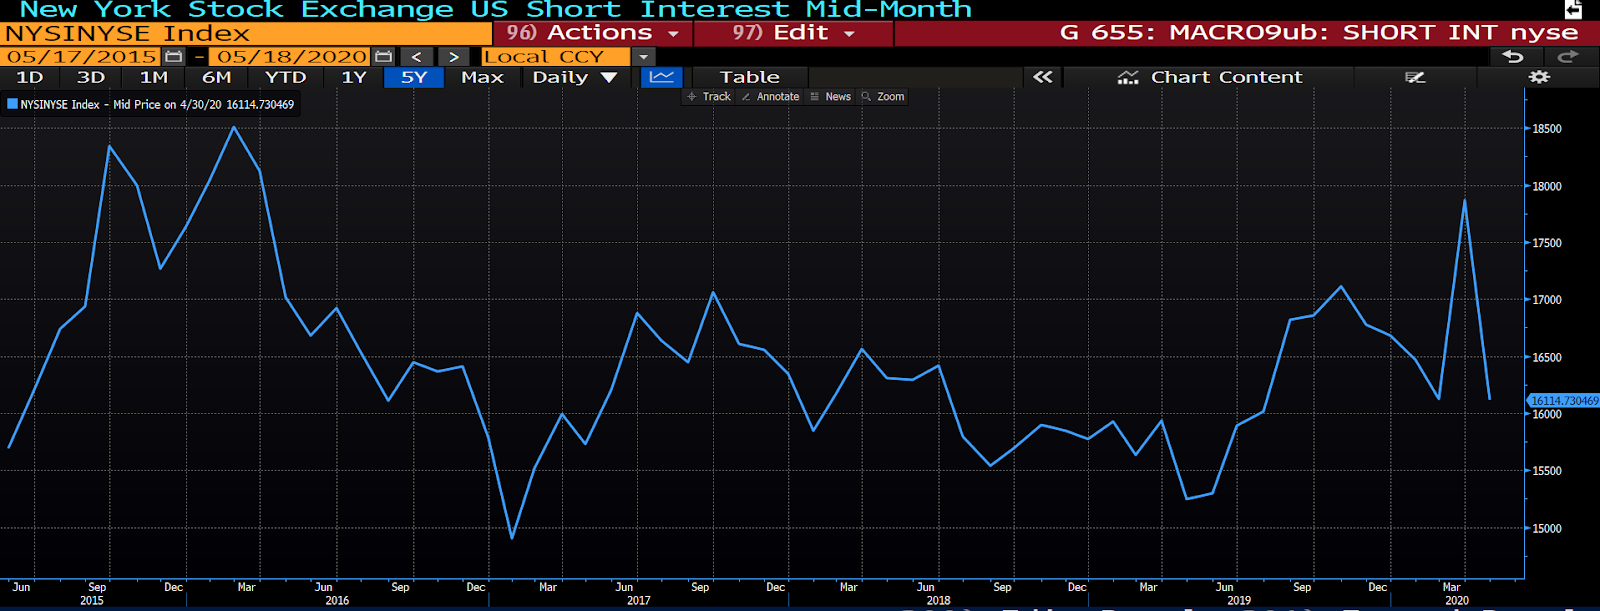This screenshot has width=1600, height=611.
Task: Click the 2016 year label on x-axis
Action: [337, 601]
